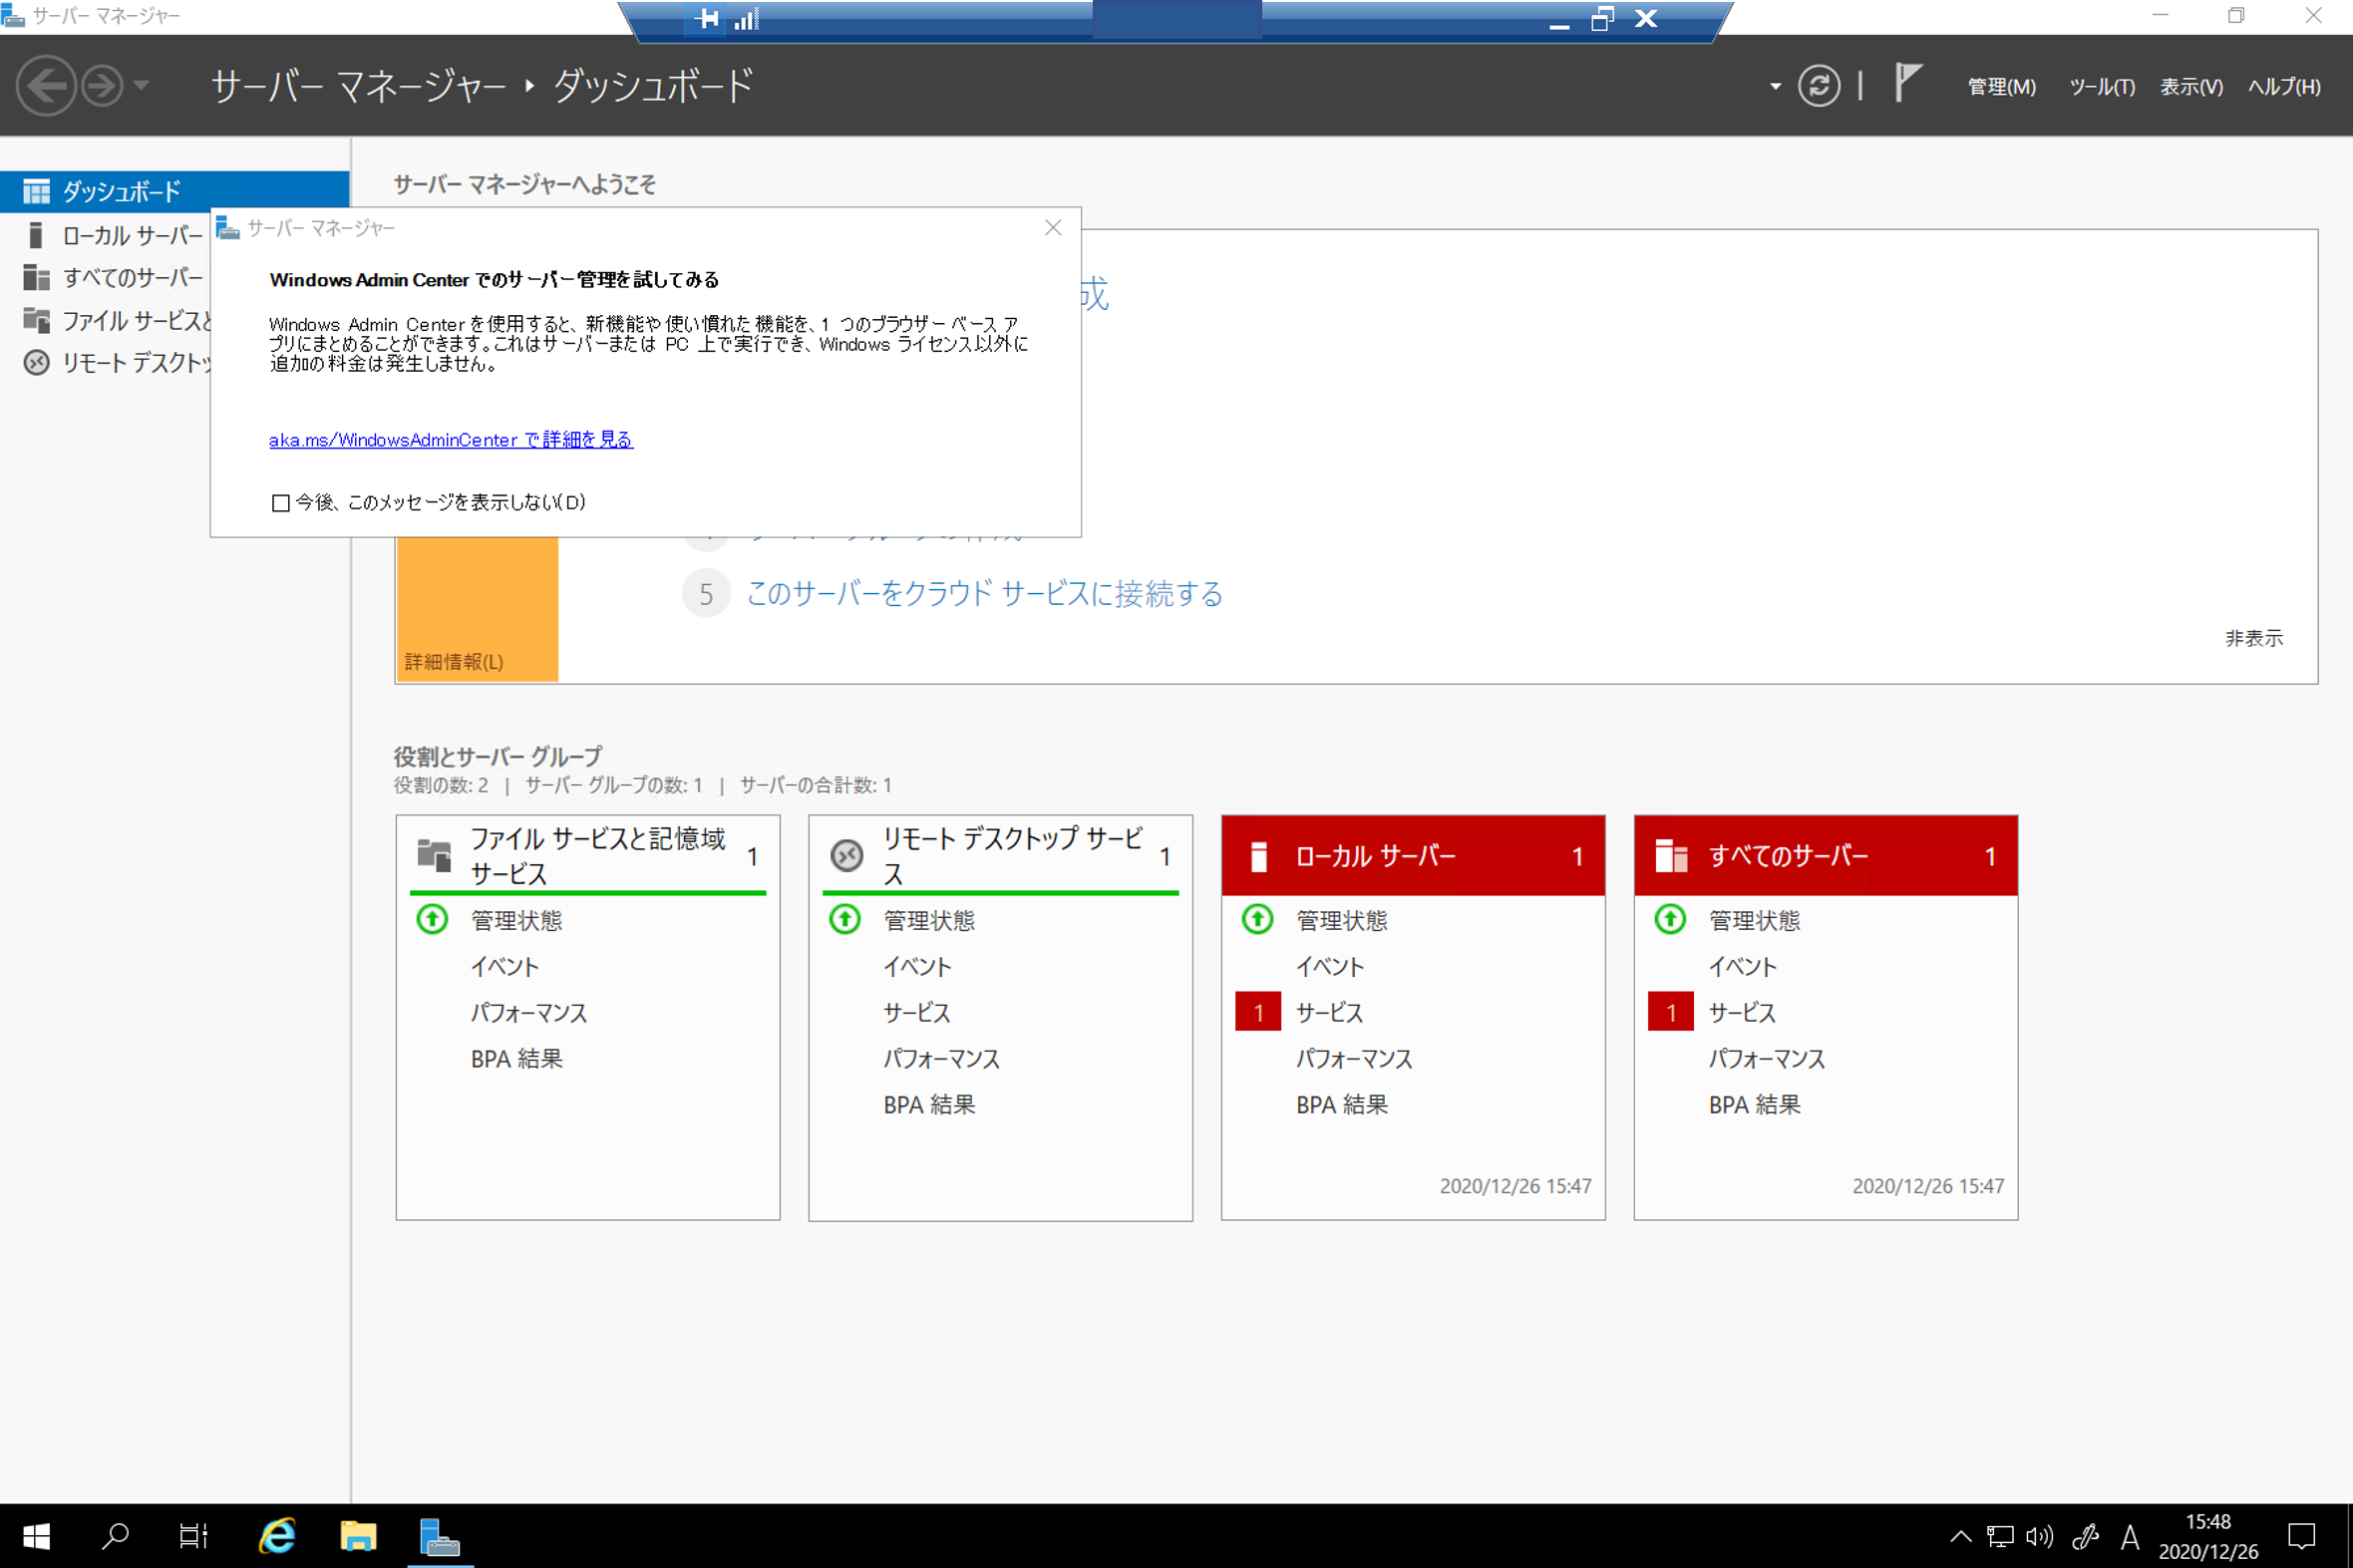Viewport: 2353px width, 1568px height.
Task: Close the Windows Admin Center dialog
Action: click(x=1053, y=228)
